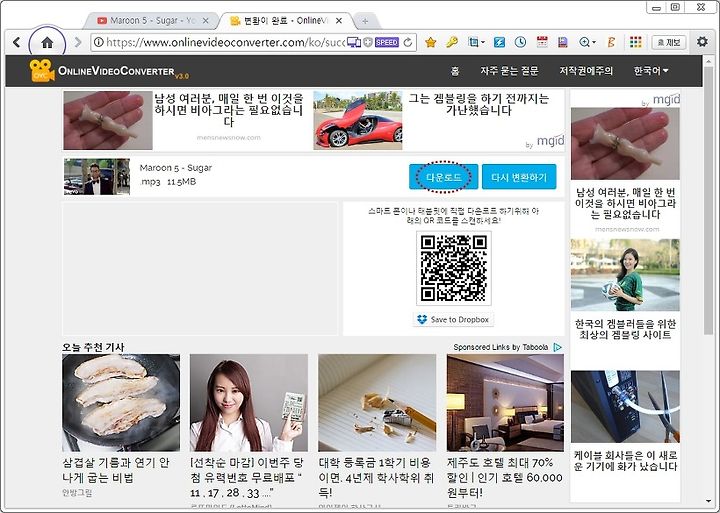Click the page vertical scrollbar

pos(708,202)
